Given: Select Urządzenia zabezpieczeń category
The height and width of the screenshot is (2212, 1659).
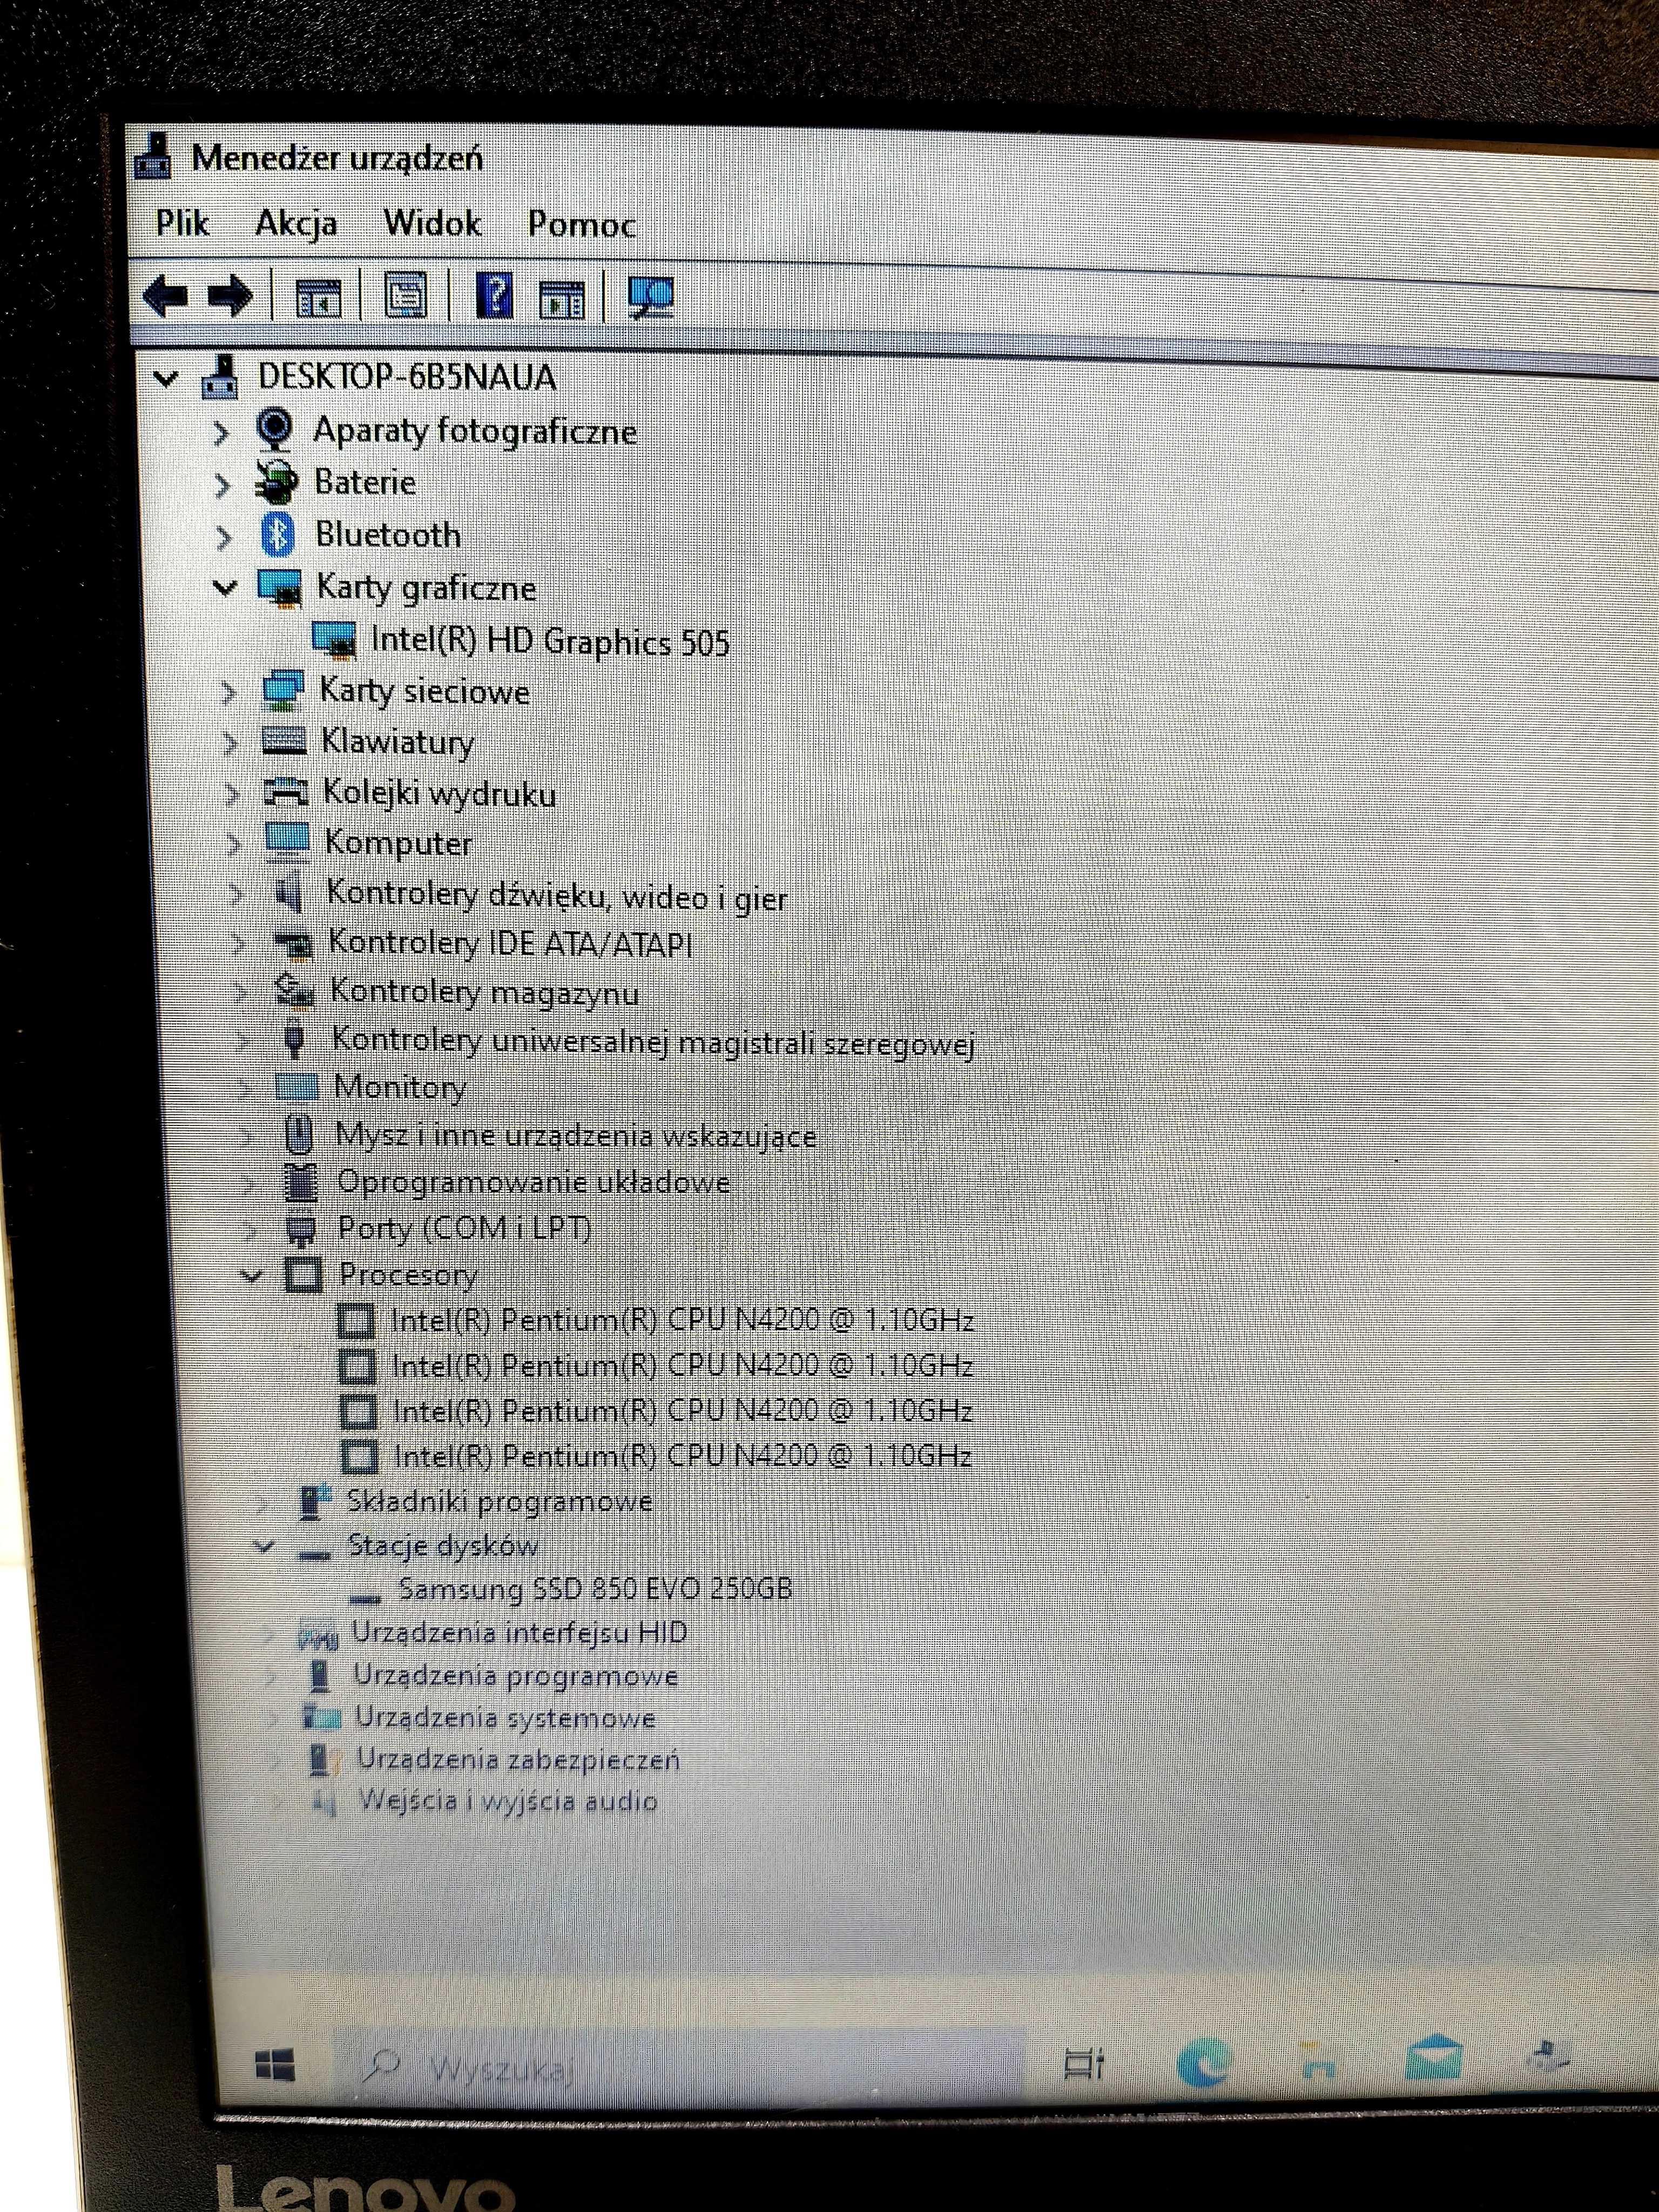Looking at the screenshot, I should [519, 1759].
